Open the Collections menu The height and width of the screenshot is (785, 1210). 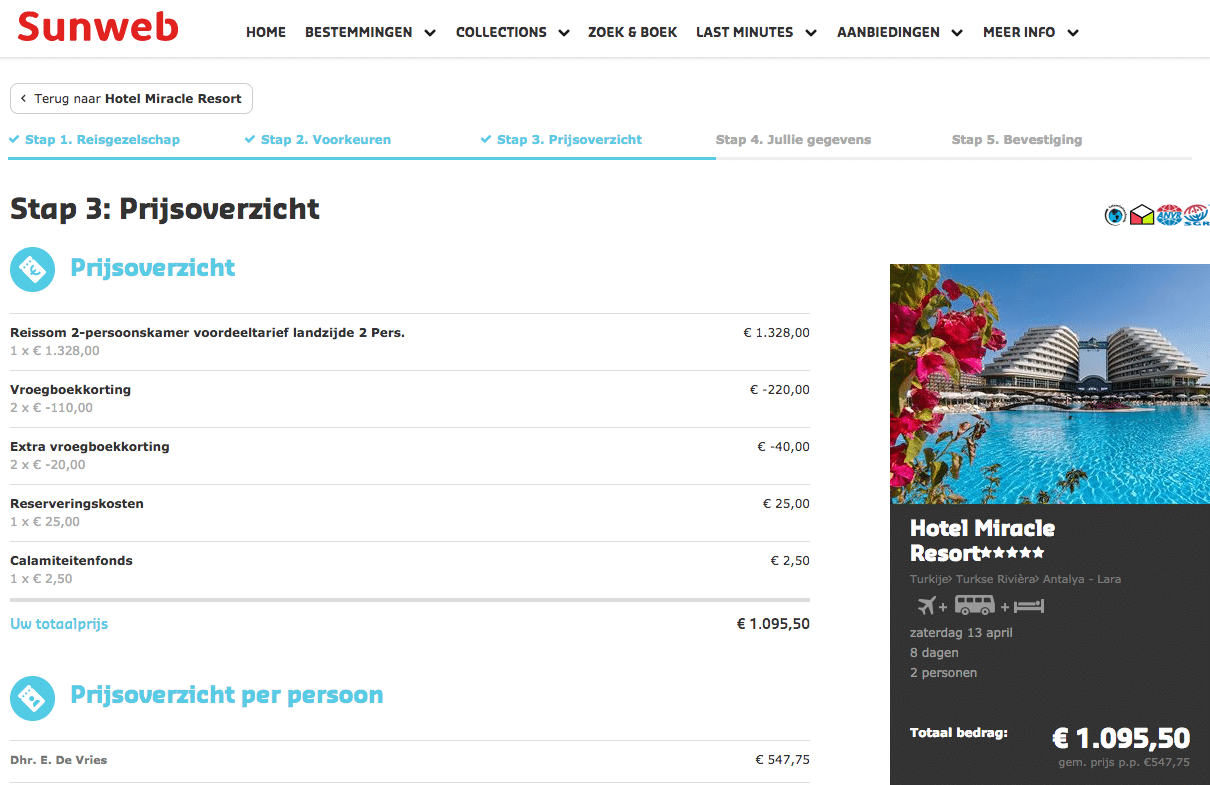coord(501,32)
